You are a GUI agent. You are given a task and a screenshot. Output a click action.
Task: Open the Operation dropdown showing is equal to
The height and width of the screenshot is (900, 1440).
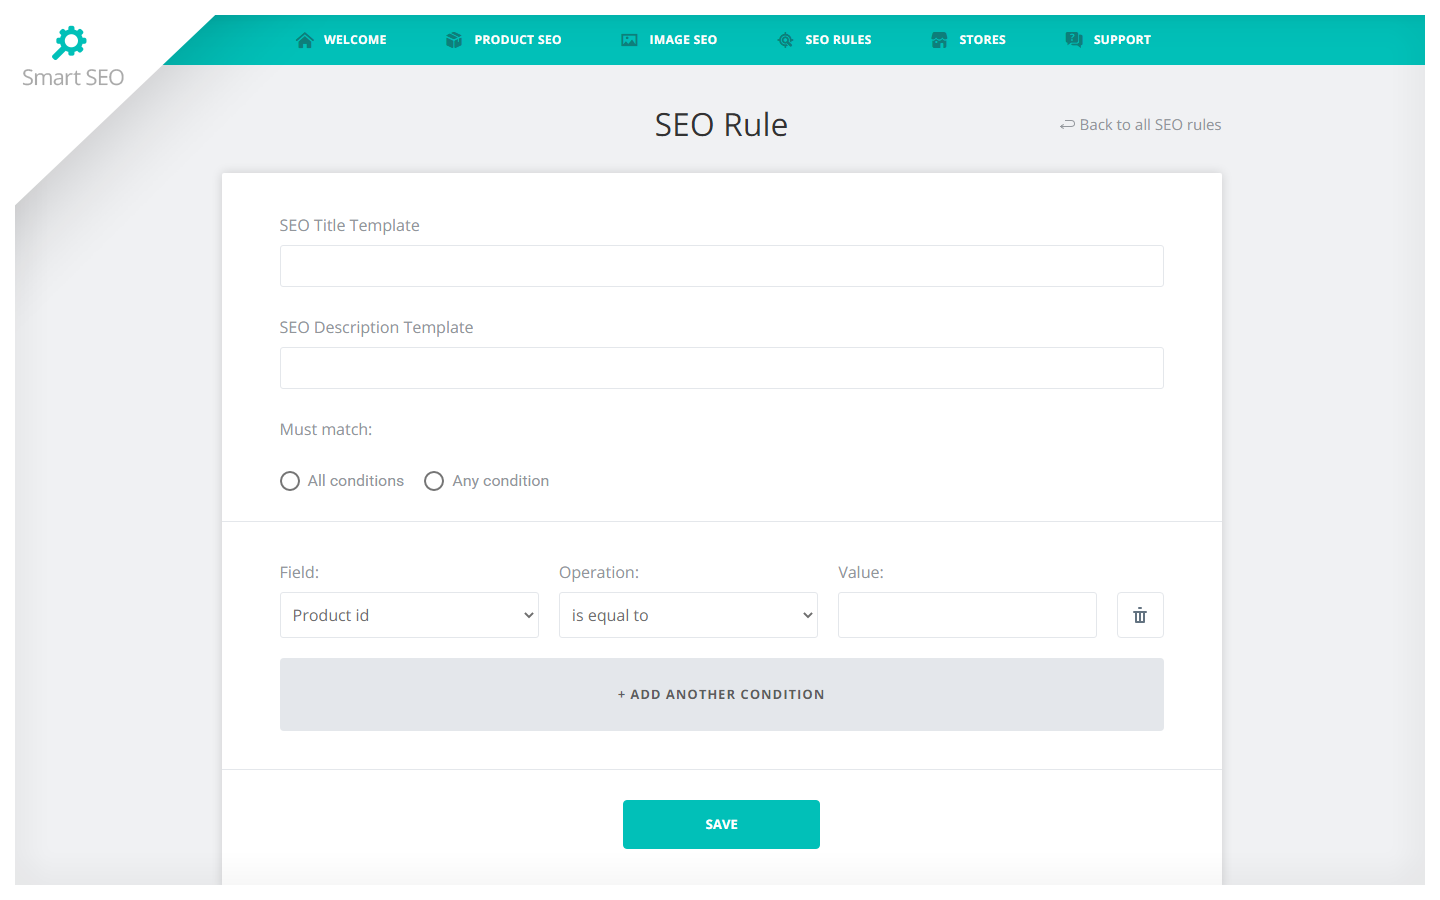click(x=688, y=615)
